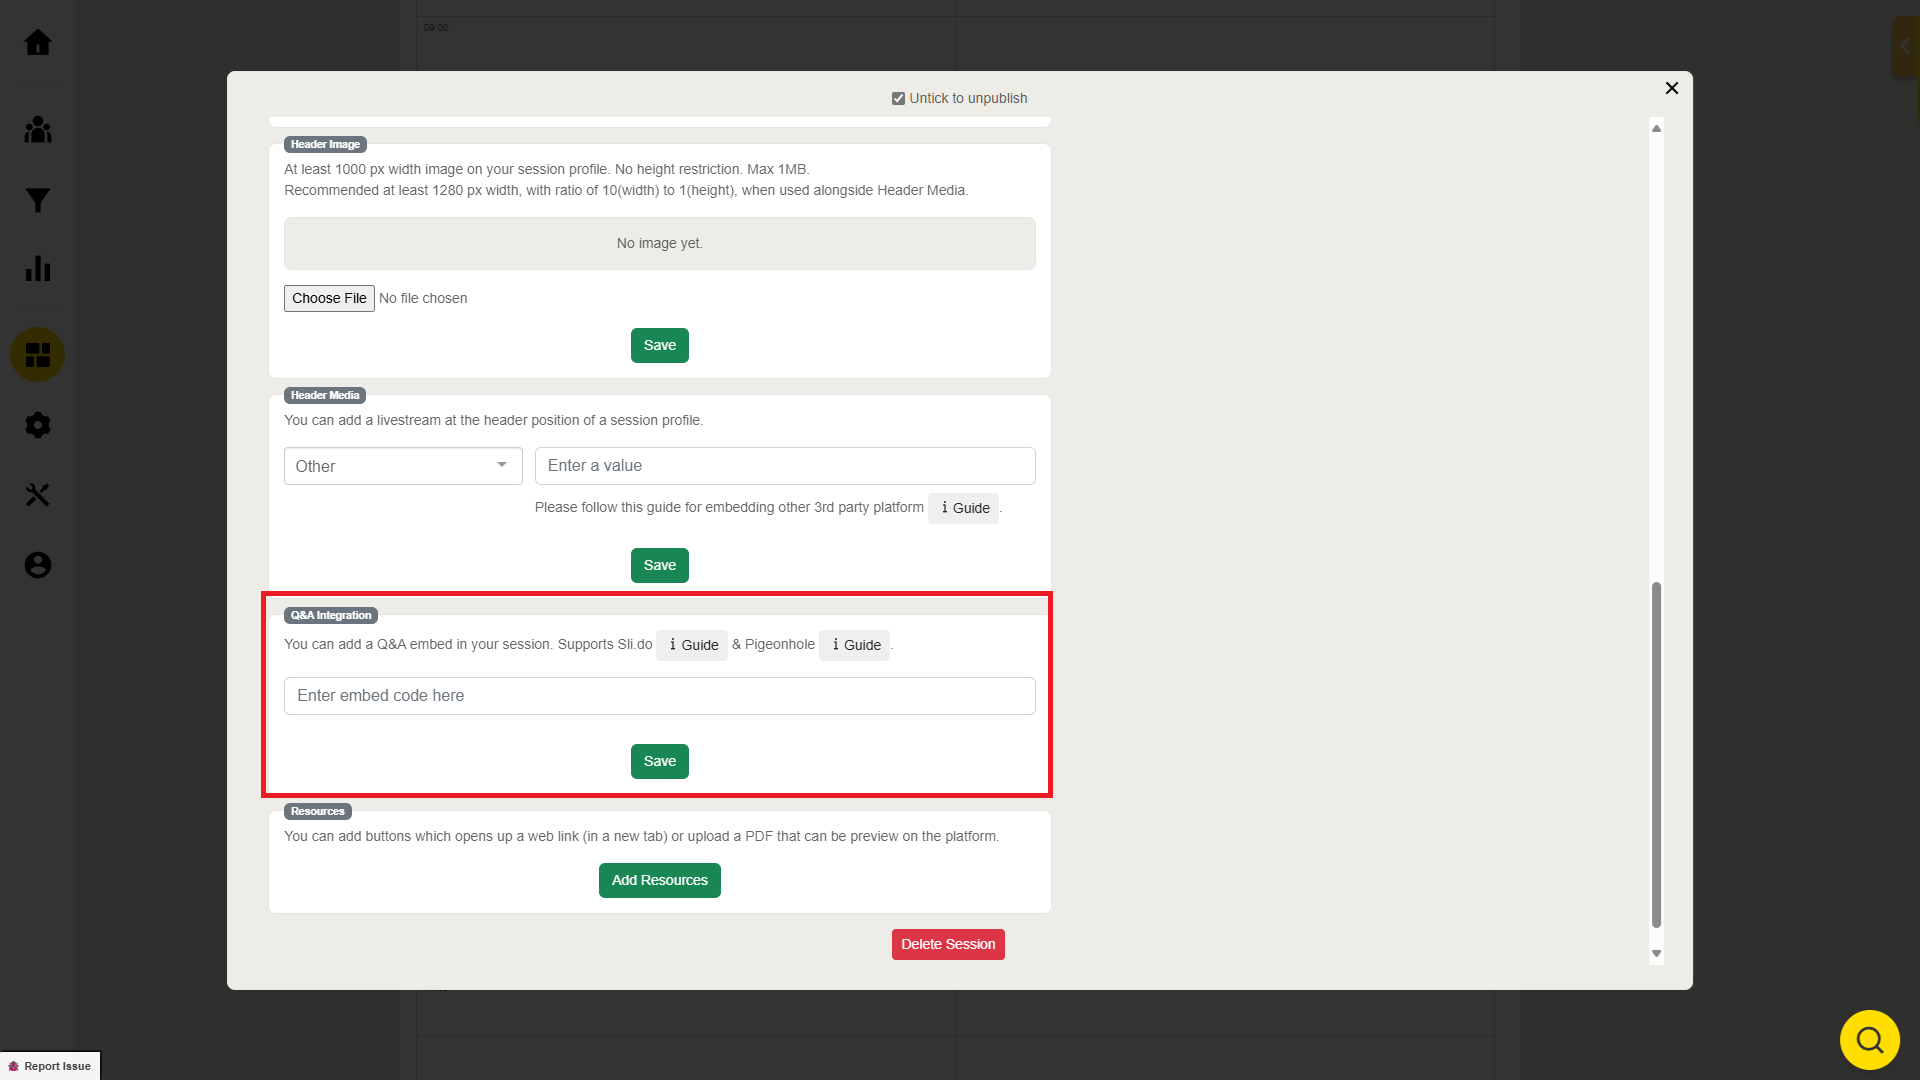Open the 3rd party embedding Guide
This screenshot has height=1080, width=1920.
(964, 508)
